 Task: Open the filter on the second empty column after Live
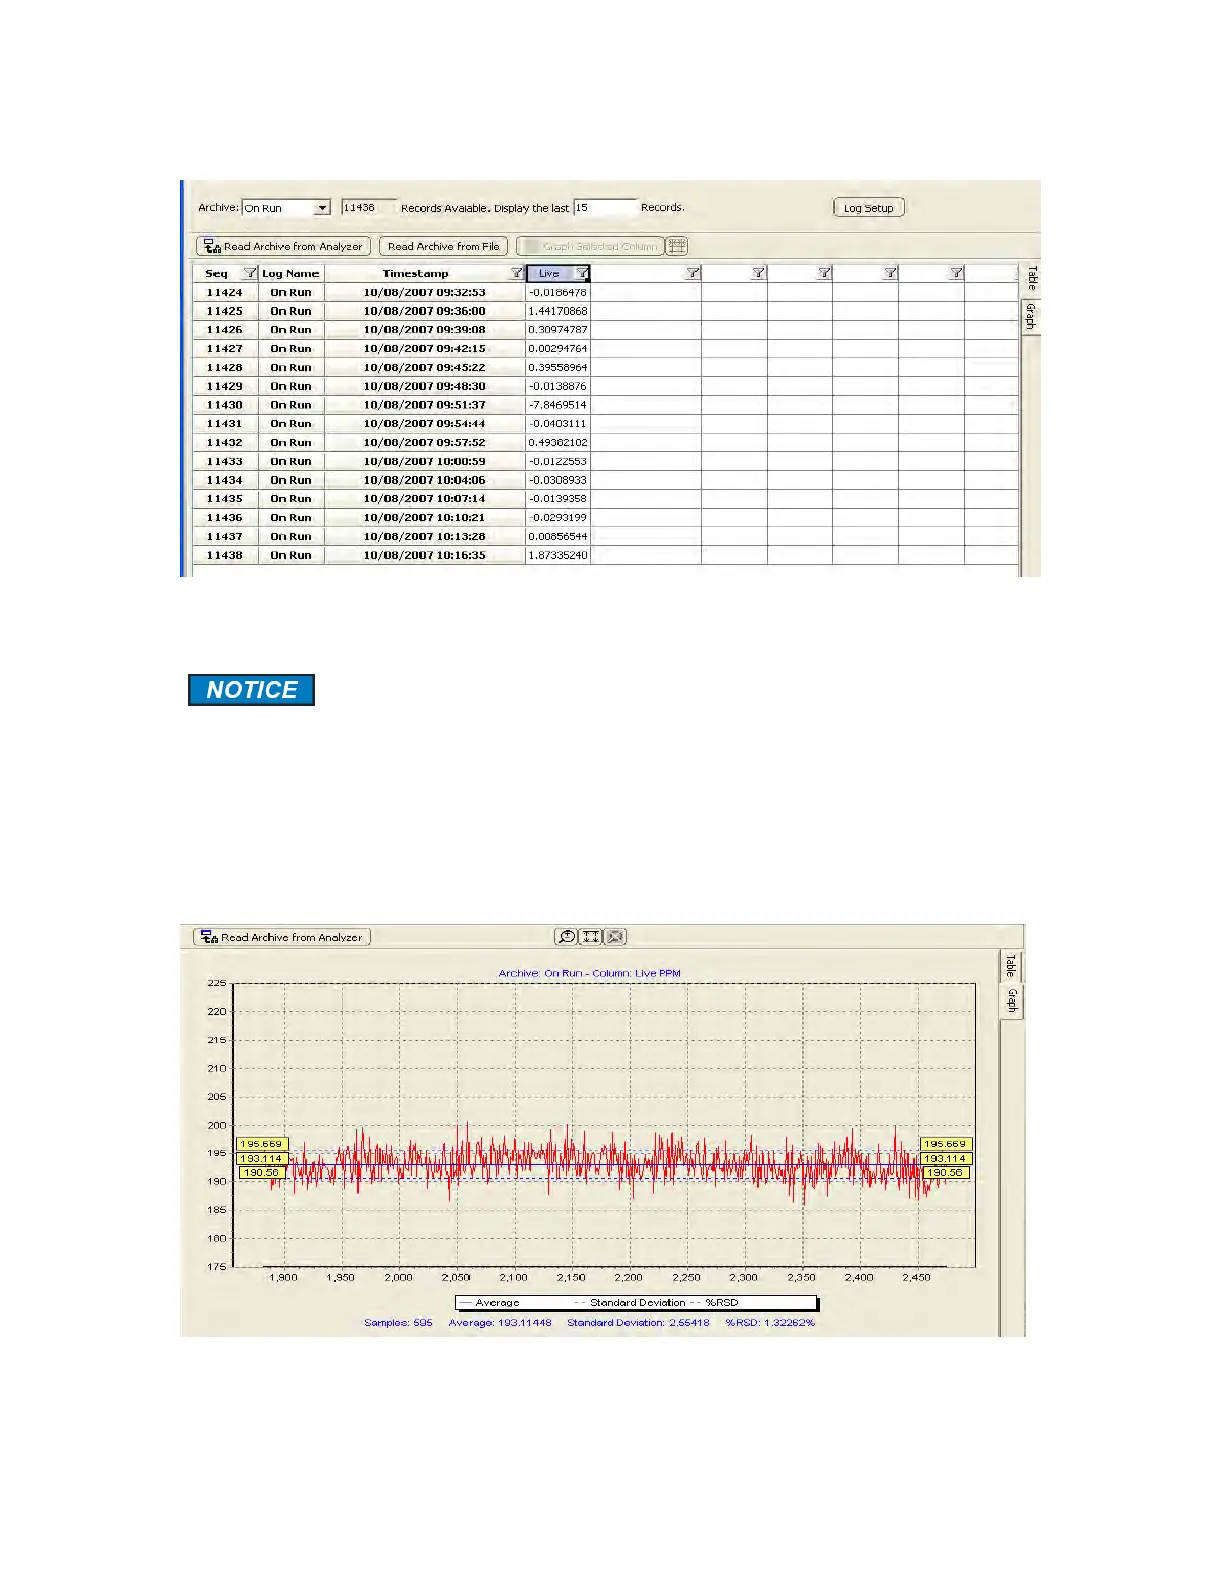pyautogui.click(x=758, y=273)
